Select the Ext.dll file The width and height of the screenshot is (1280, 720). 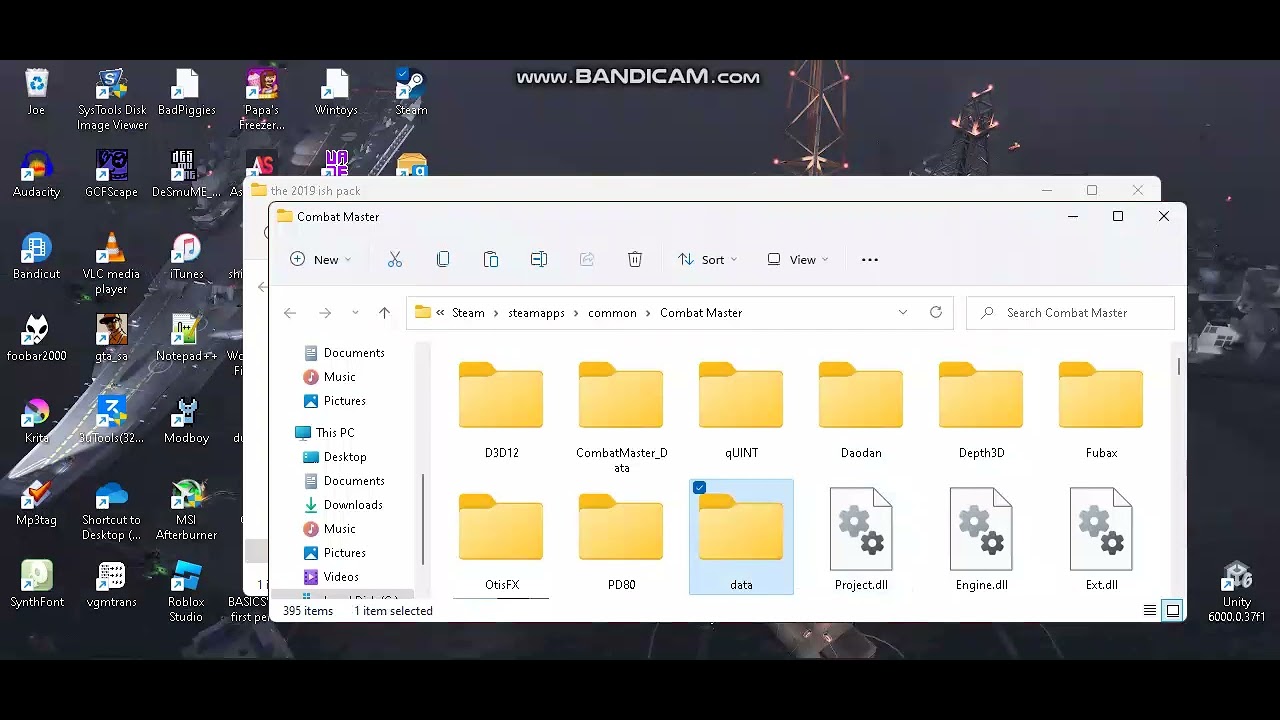[x=1101, y=539]
